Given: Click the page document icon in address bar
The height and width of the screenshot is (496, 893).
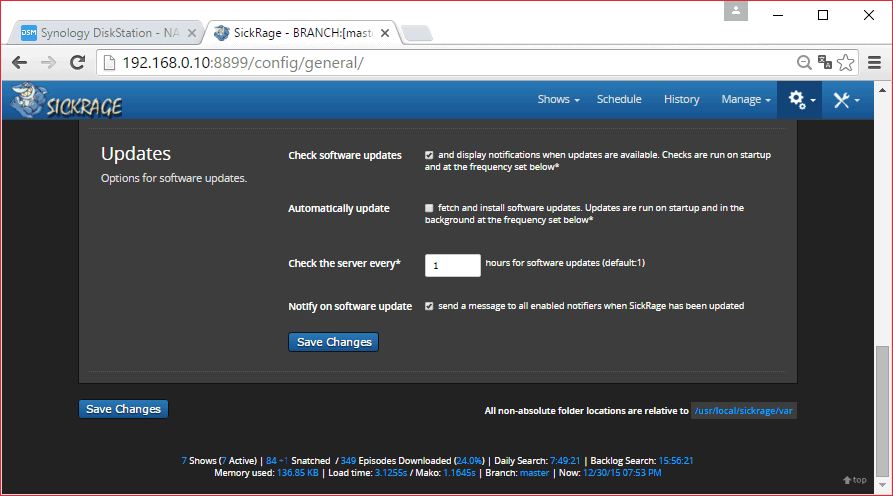Looking at the screenshot, I should coord(109,63).
